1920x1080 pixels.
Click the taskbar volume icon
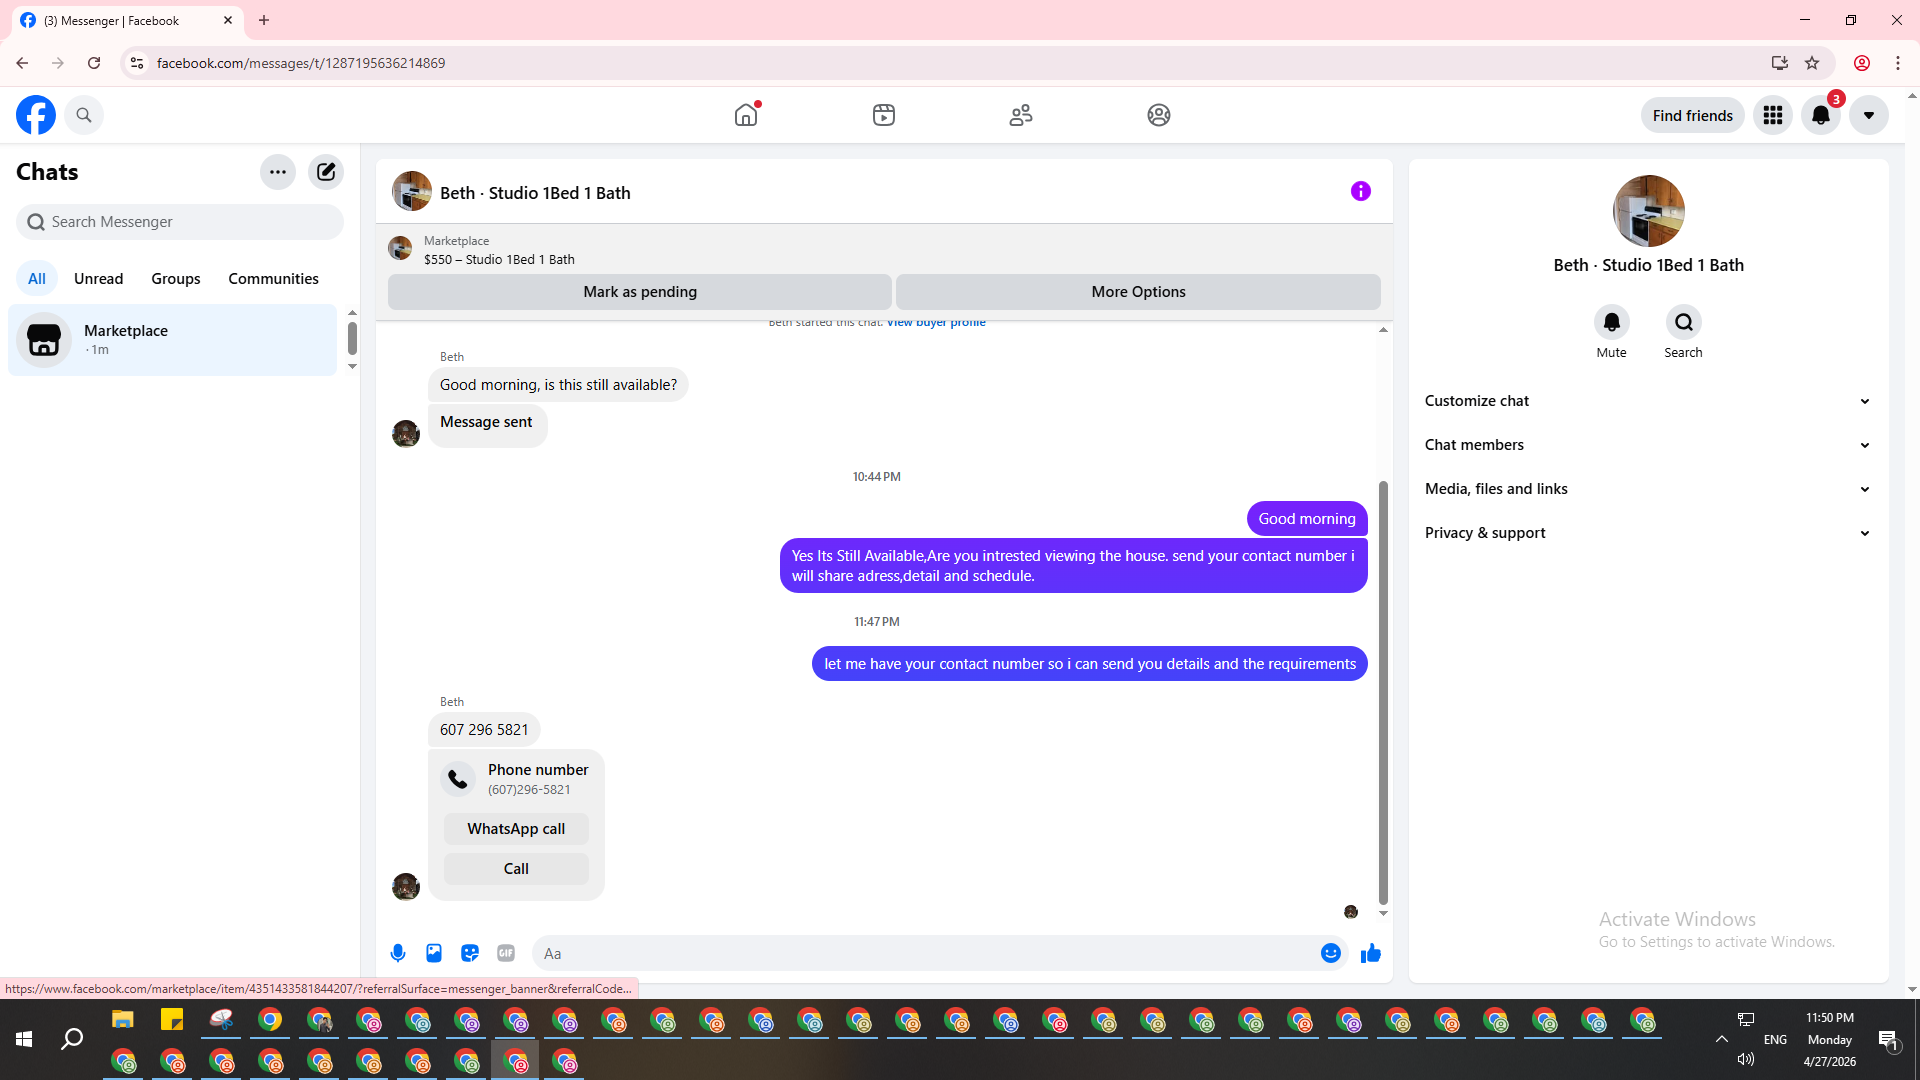1746,1059
